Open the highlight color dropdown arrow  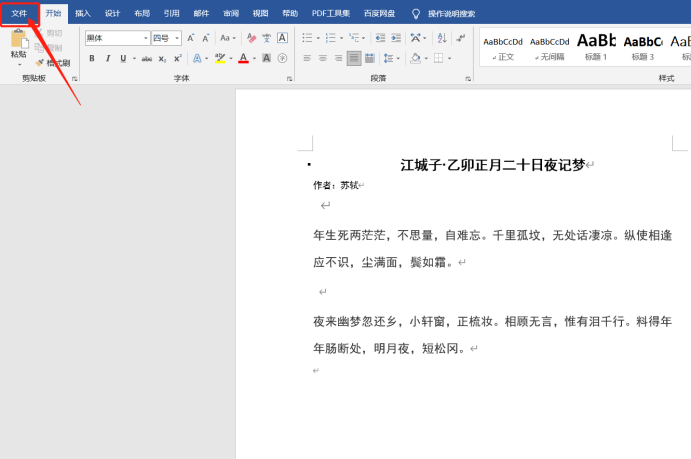[231, 58]
